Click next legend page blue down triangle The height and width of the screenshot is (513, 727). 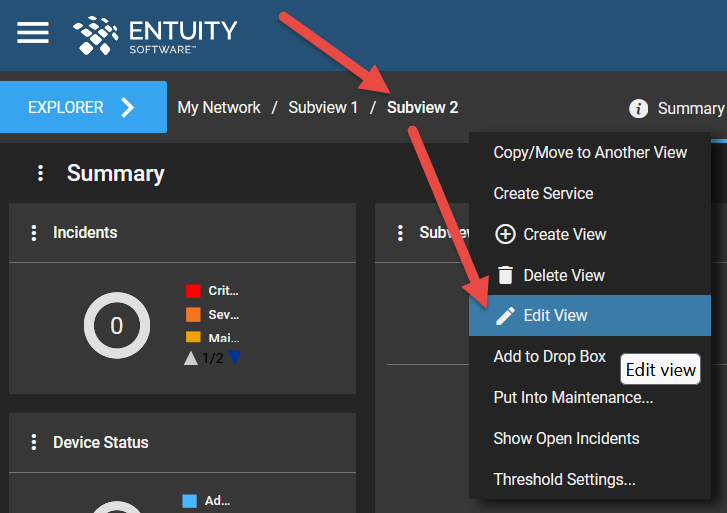coord(235,357)
